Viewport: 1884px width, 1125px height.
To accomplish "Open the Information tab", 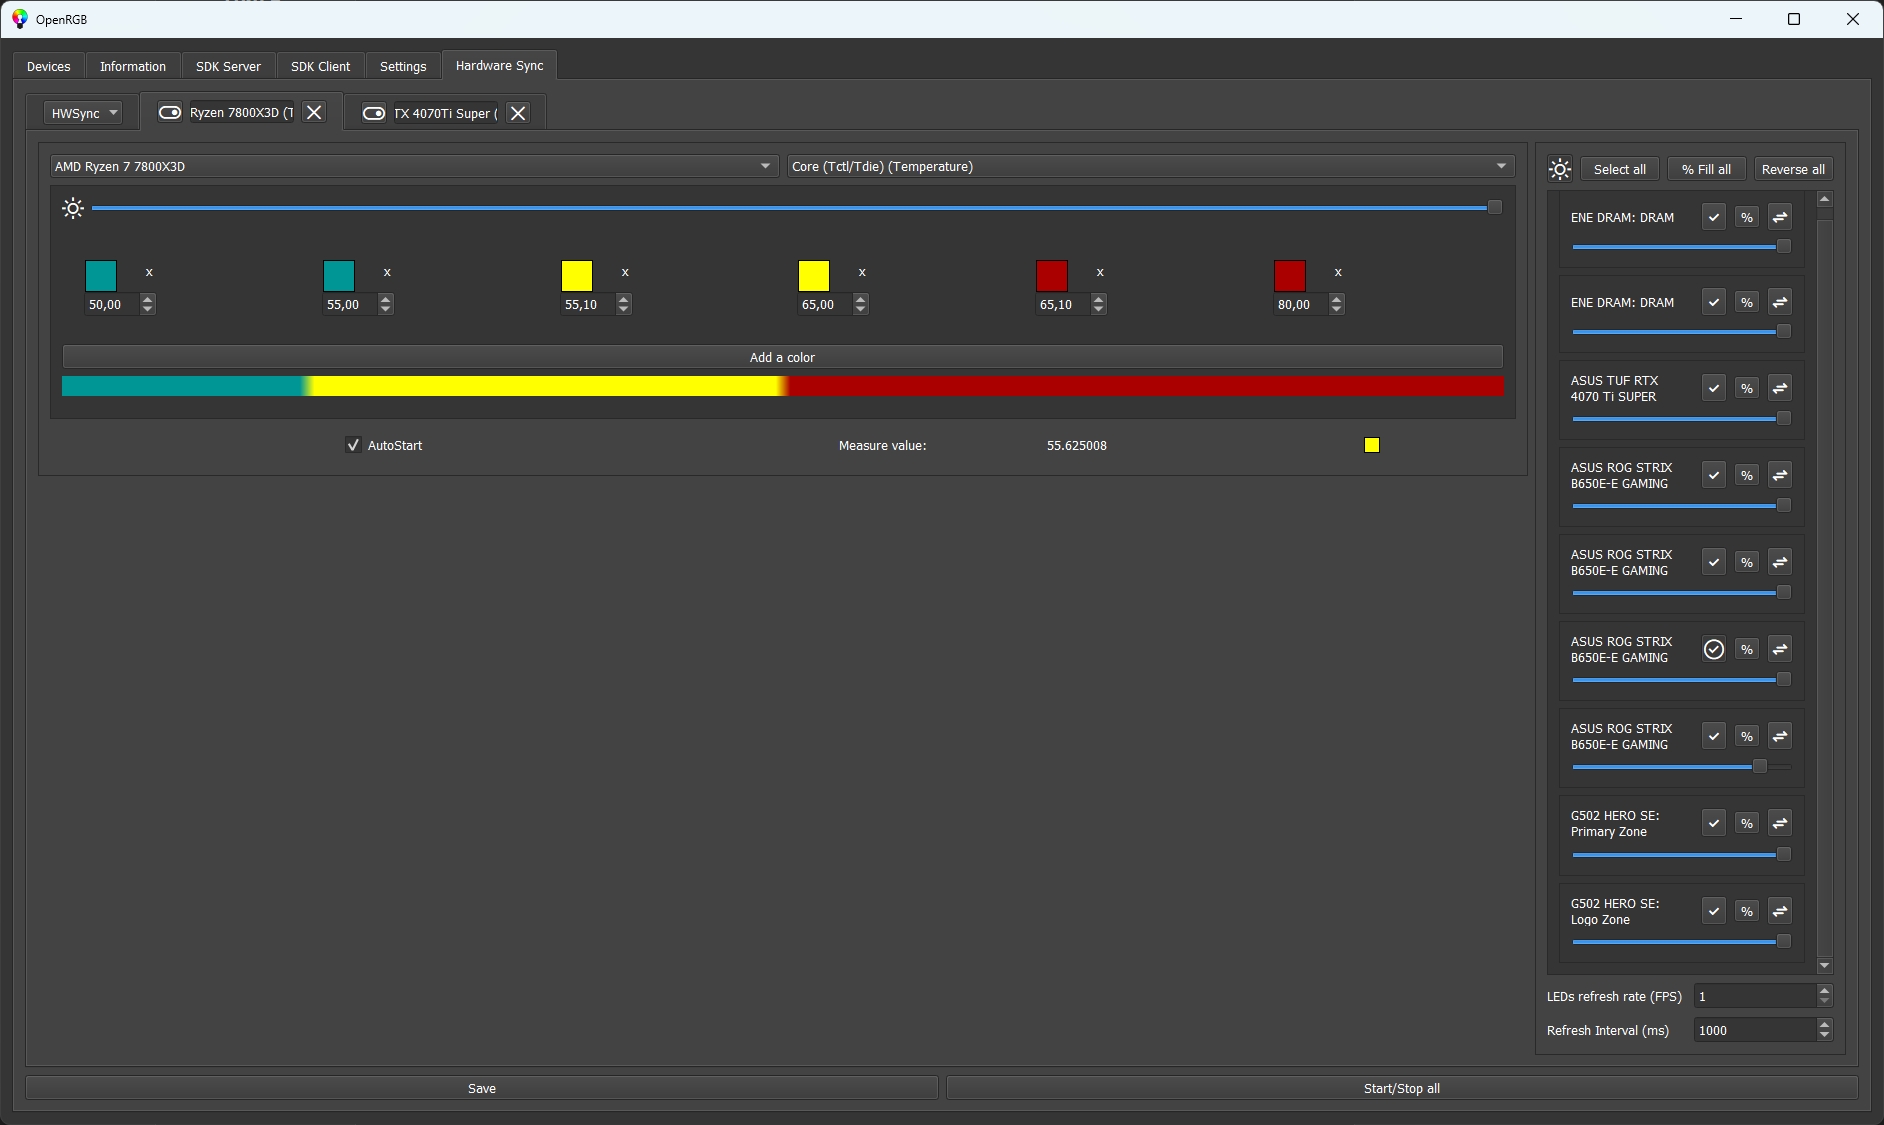I will point(133,66).
